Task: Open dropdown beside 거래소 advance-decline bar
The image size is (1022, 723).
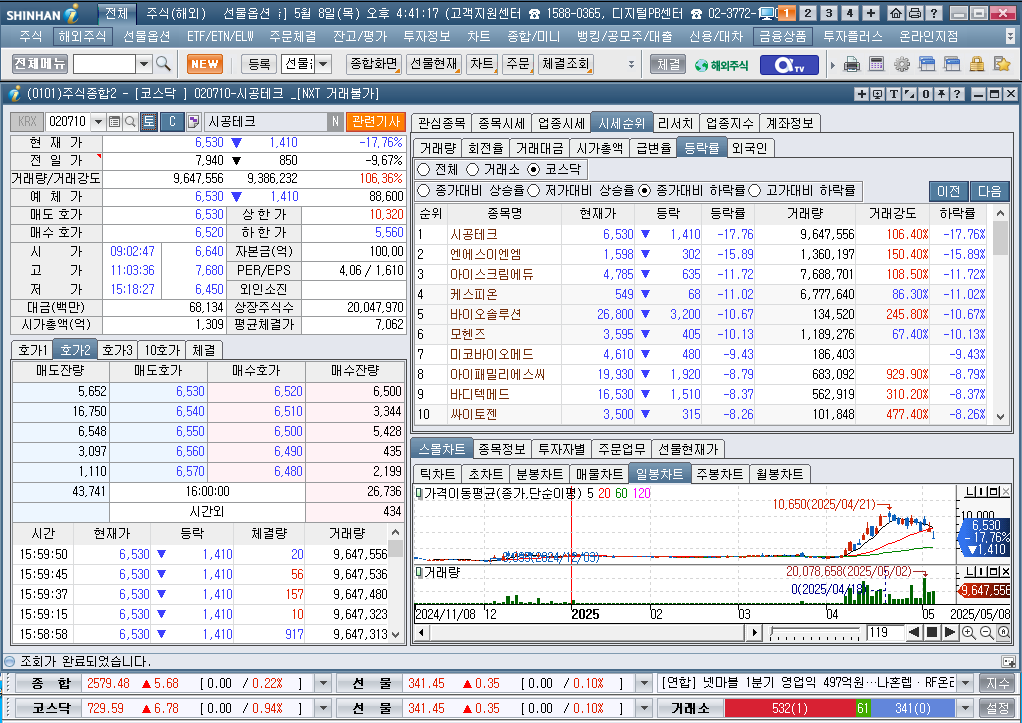Action: click(965, 708)
